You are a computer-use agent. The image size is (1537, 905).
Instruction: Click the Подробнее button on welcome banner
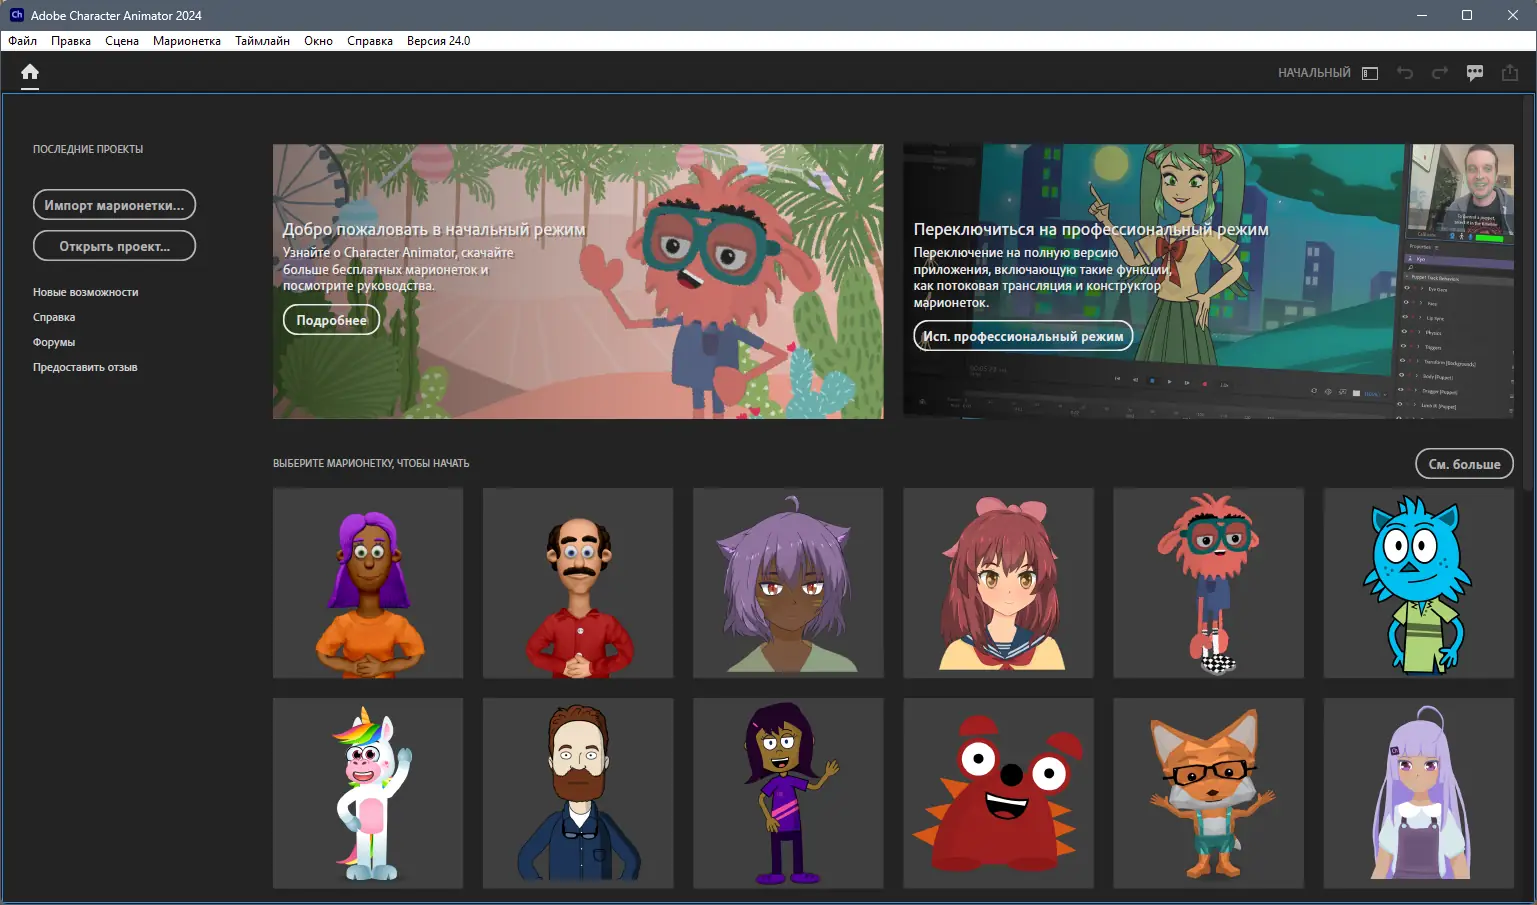(331, 320)
